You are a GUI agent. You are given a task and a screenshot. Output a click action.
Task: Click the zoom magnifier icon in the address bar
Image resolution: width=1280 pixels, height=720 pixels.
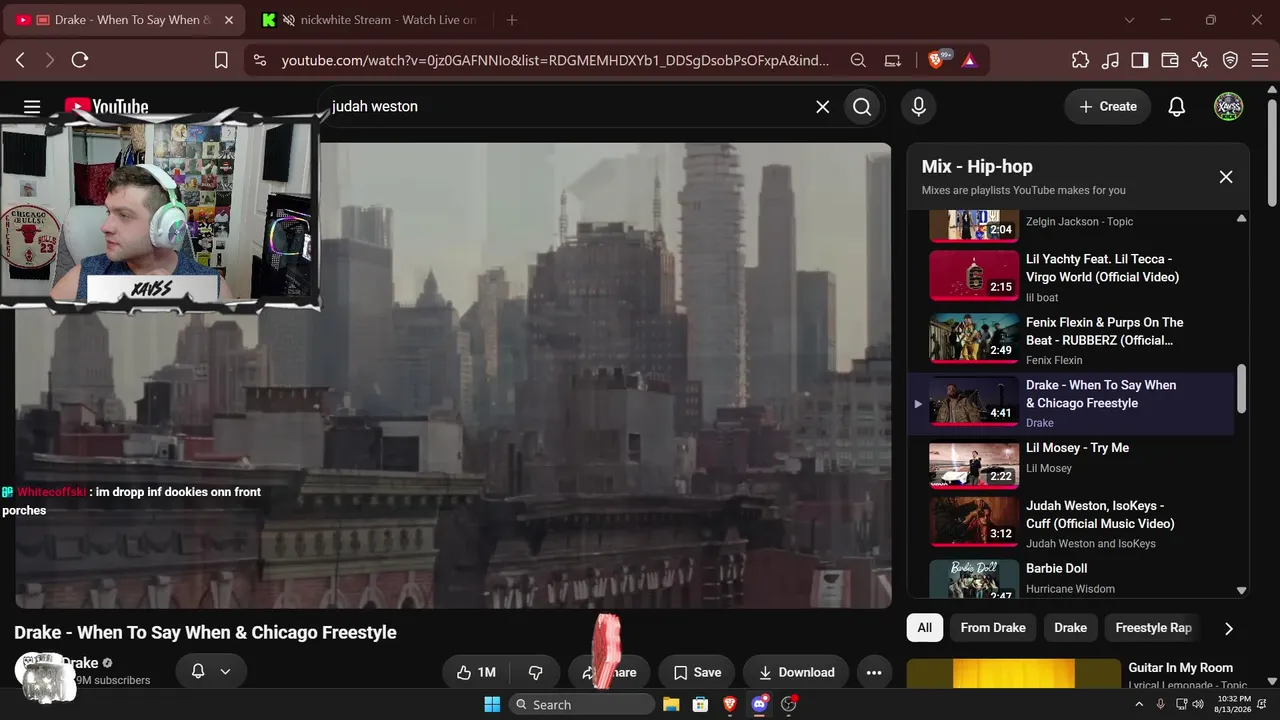pos(858,60)
